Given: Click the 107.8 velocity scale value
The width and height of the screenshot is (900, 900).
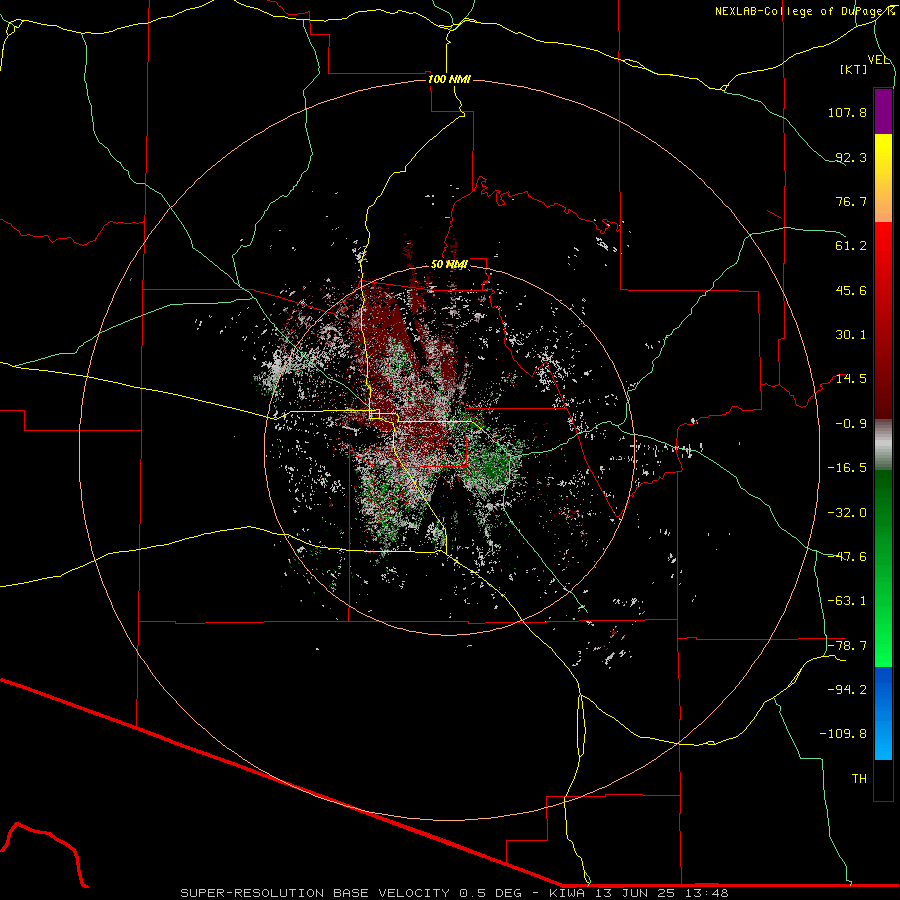Looking at the screenshot, I should [847, 112].
